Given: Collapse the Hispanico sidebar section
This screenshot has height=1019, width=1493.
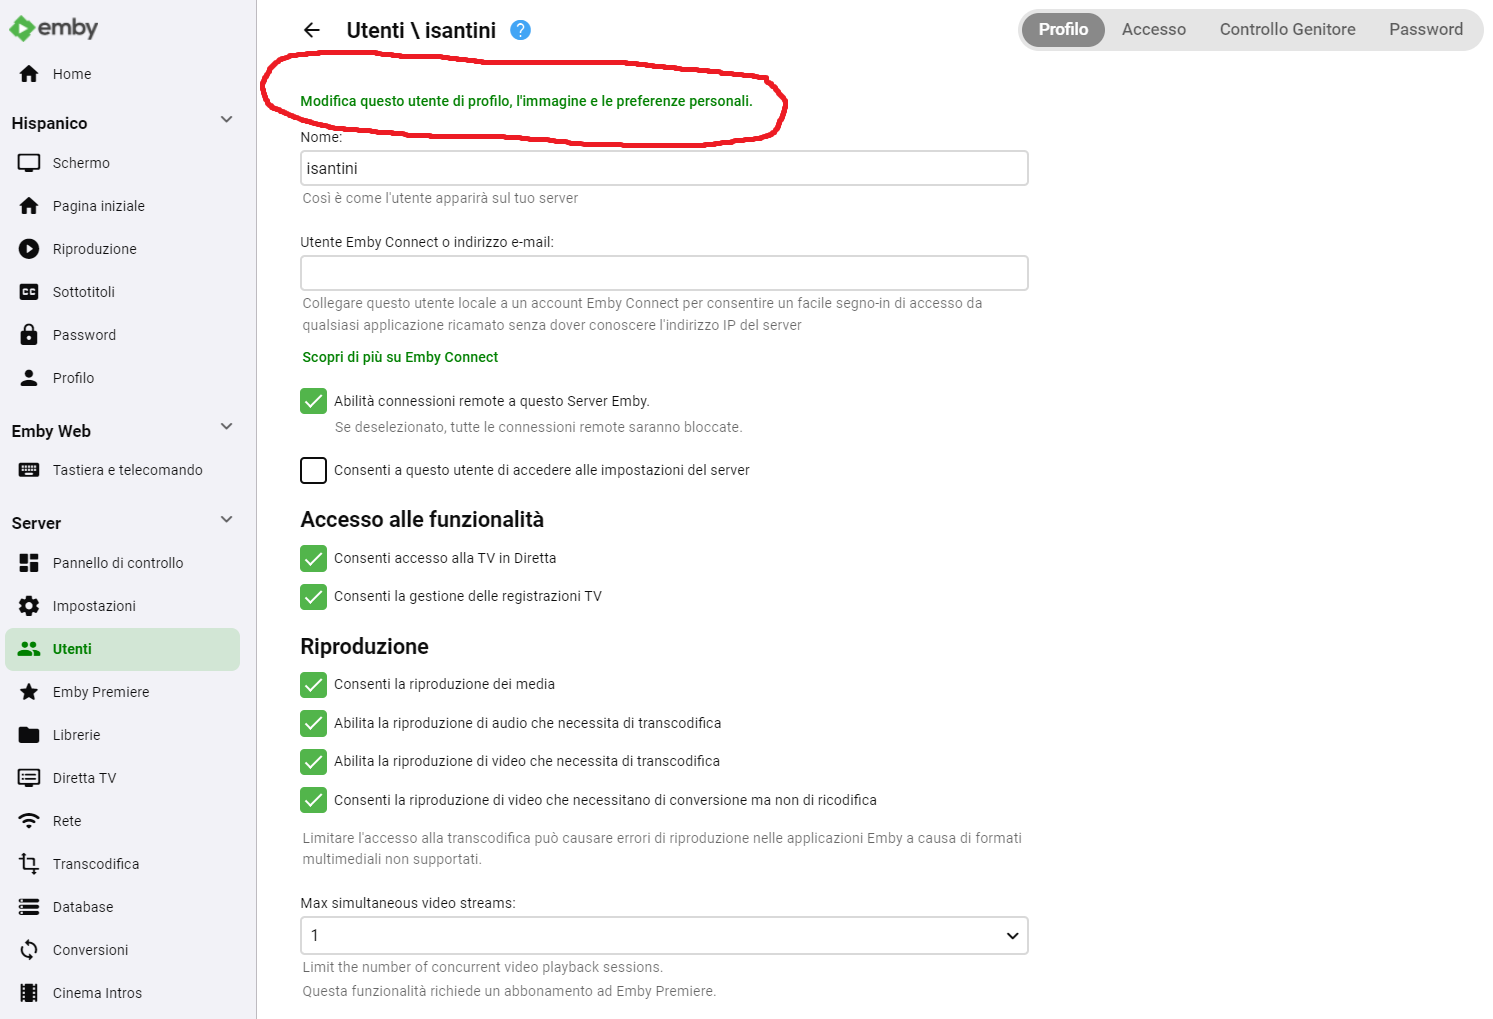Looking at the screenshot, I should pyautogui.click(x=227, y=120).
